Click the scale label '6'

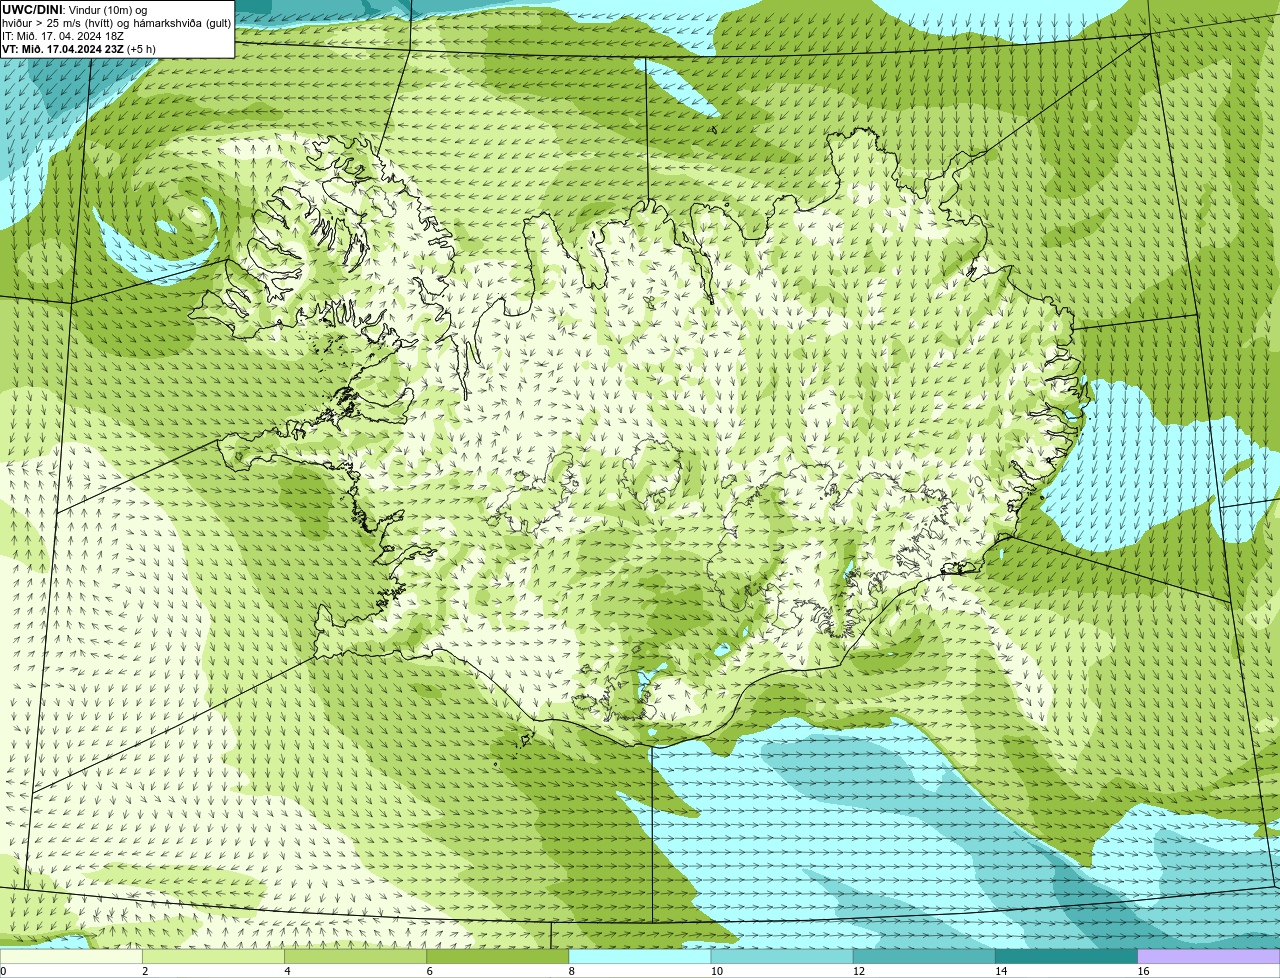click(x=429, y=971)
